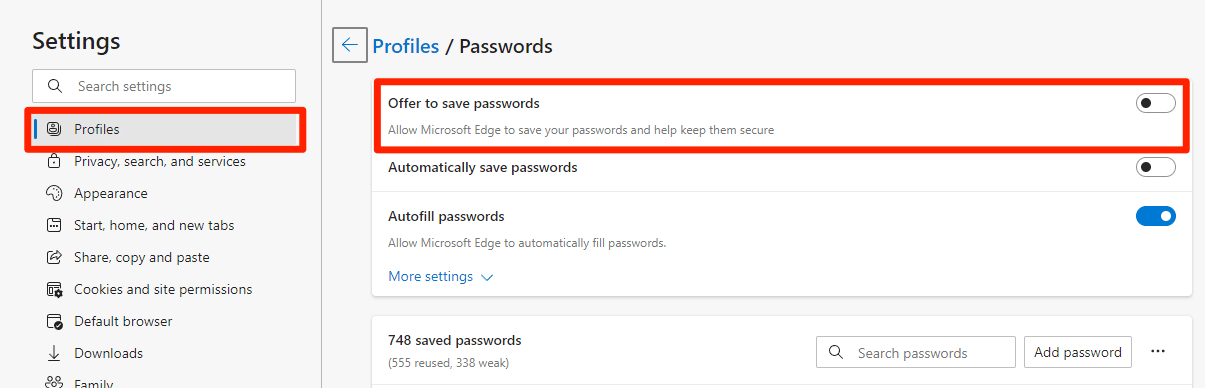Image resolution: width=1205 pixels, height=388 pixels.
Task: Click the Share, copy and paste icon
Action: pos(55,257)
